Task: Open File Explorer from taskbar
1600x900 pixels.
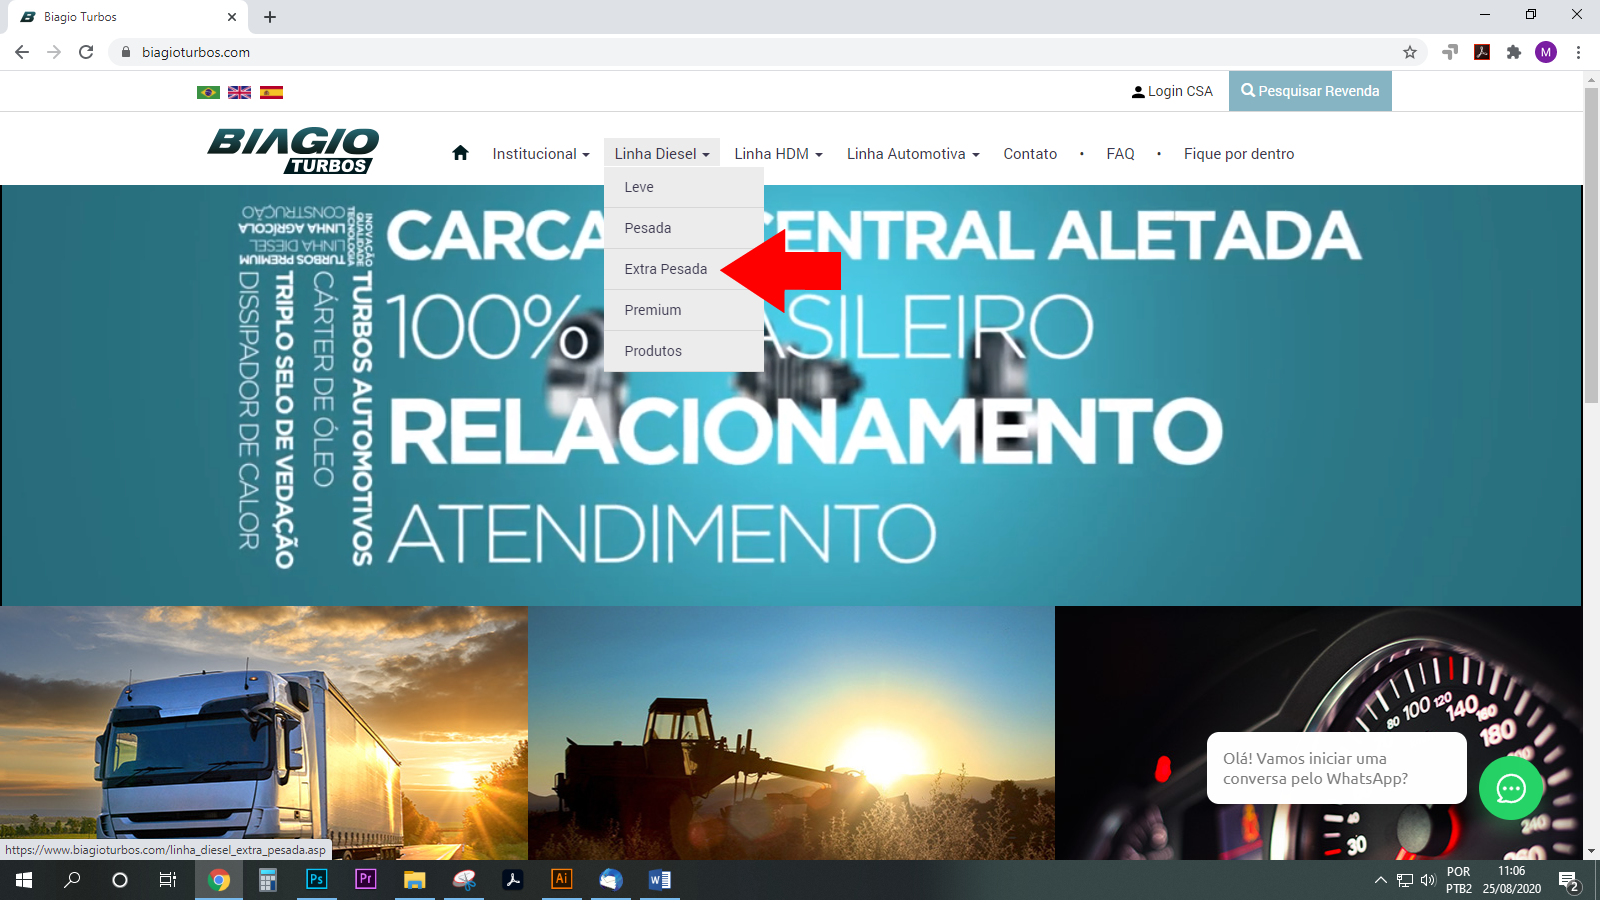Action: click(x=414, y=880)
